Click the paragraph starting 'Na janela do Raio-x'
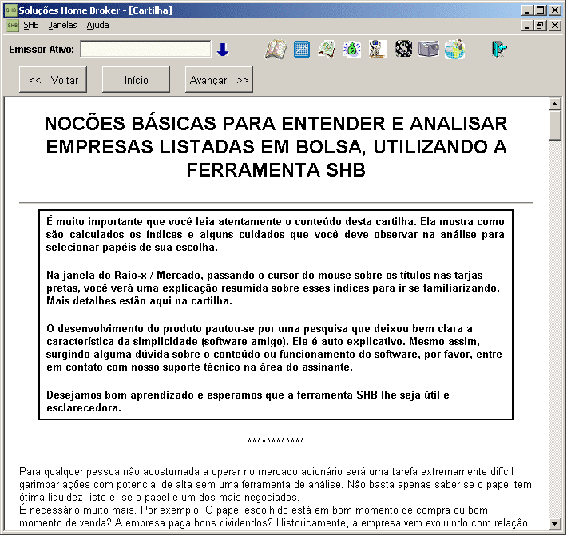 pos(273,288)
